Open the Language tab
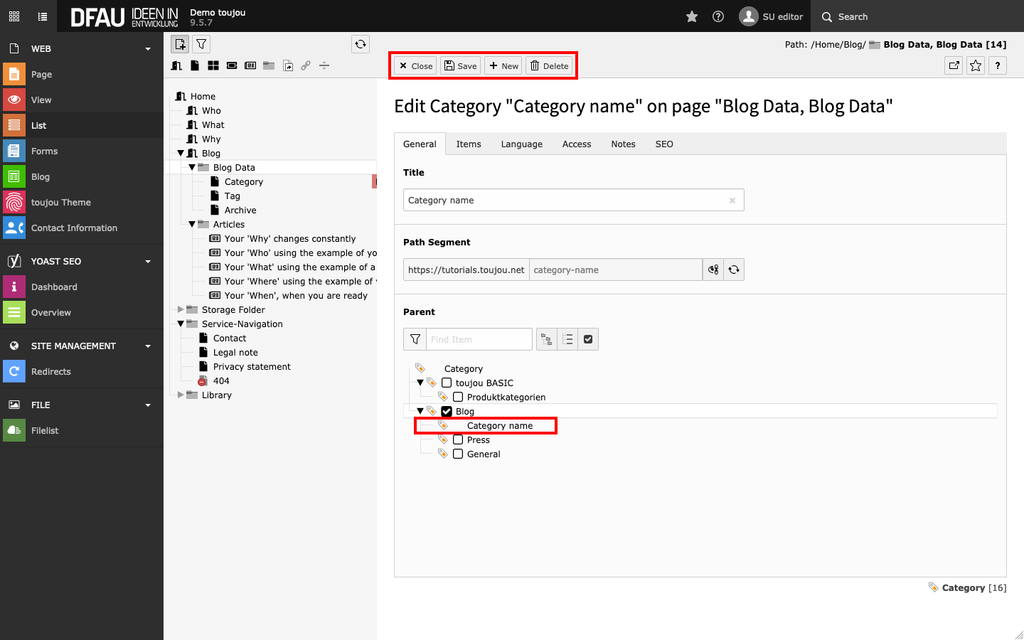Image resolution: width=1024 pixels, height=640 pixels. tap(521, 144)
